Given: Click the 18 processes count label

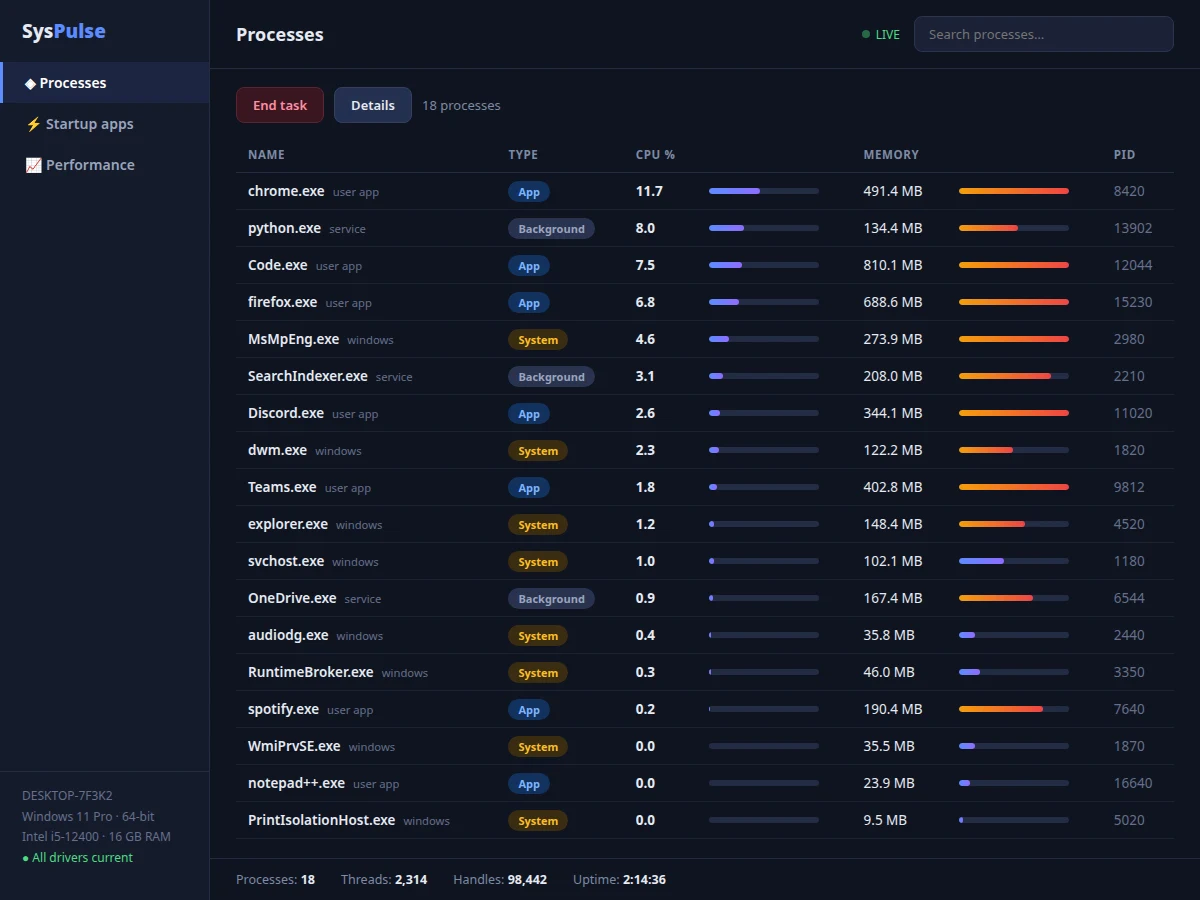Looking at the screenshot, I should pyautogui.click(x=461, y=105).
